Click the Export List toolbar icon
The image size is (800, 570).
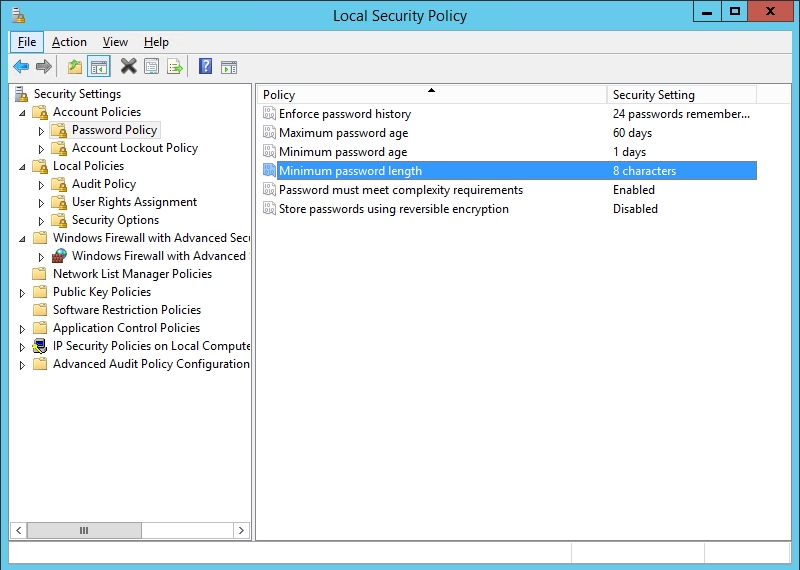[x=174, y=66]
